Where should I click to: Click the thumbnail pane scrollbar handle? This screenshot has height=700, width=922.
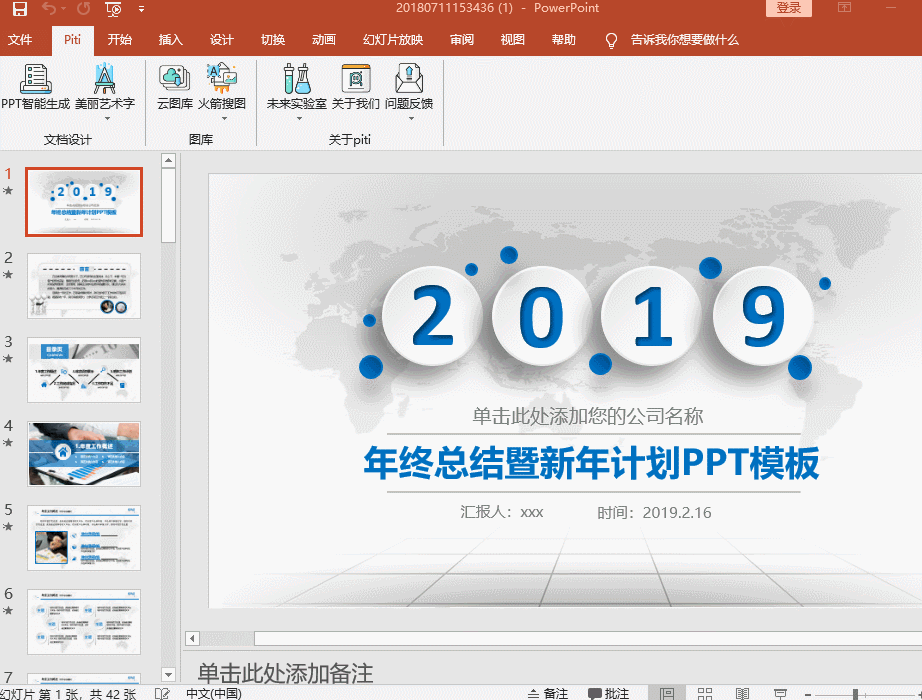(168, 205)
